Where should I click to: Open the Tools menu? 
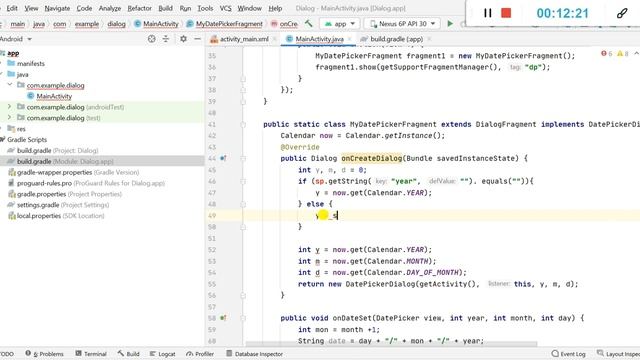coord(205,8)
